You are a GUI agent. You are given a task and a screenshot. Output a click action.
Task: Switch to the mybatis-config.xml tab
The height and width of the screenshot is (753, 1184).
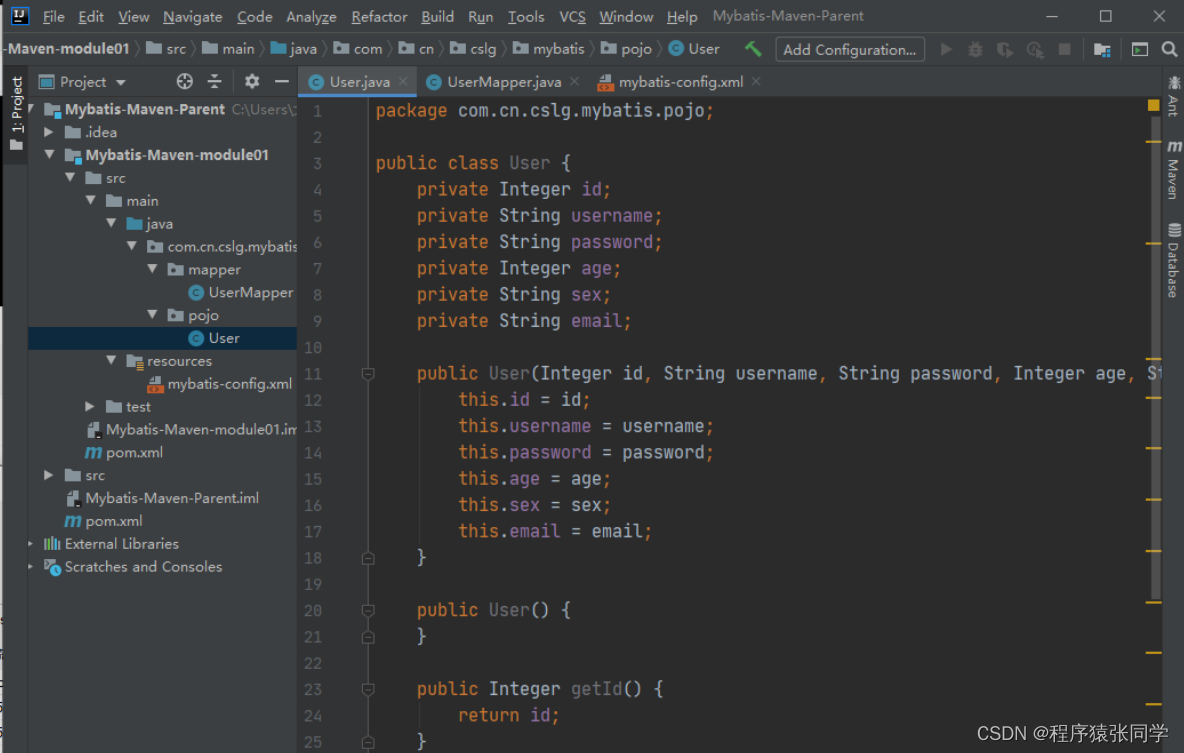point(680,82)
